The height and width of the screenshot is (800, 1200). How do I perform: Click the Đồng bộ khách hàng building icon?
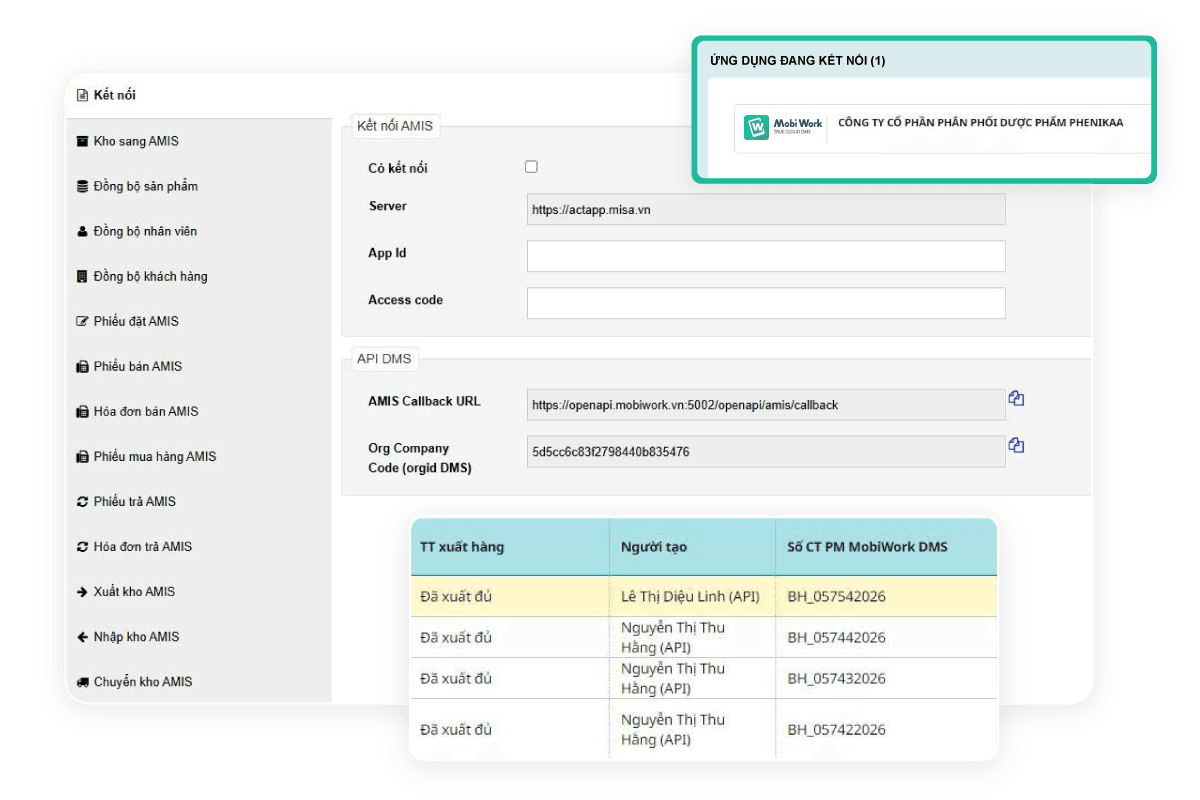82,276
